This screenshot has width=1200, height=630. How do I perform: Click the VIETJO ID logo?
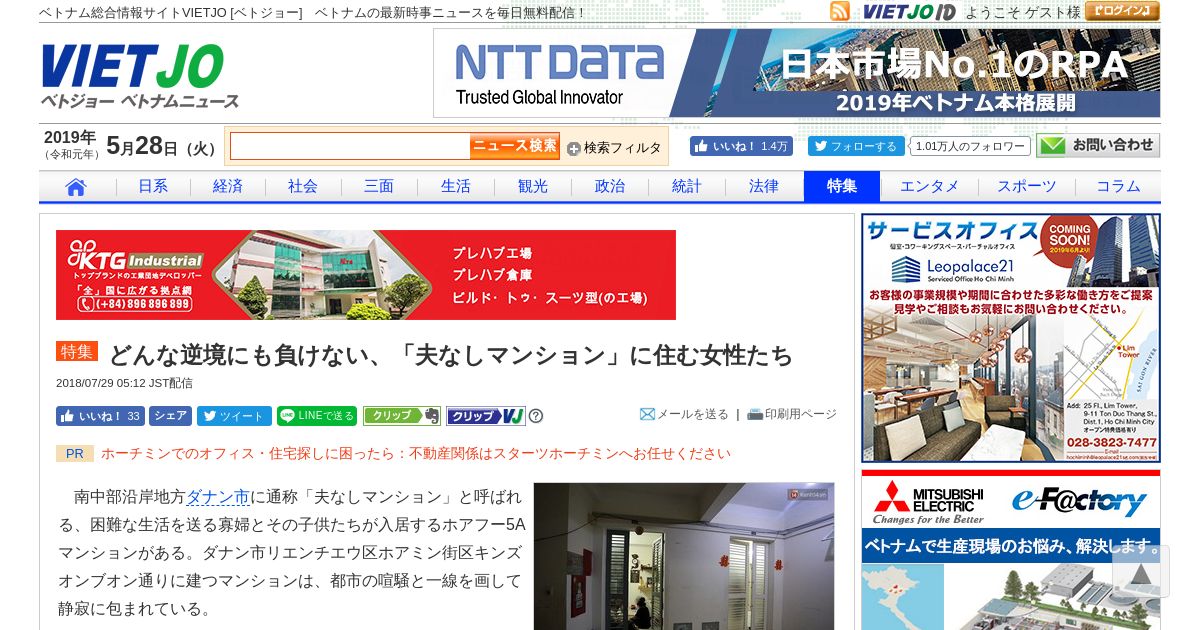(x=909, y=12)
